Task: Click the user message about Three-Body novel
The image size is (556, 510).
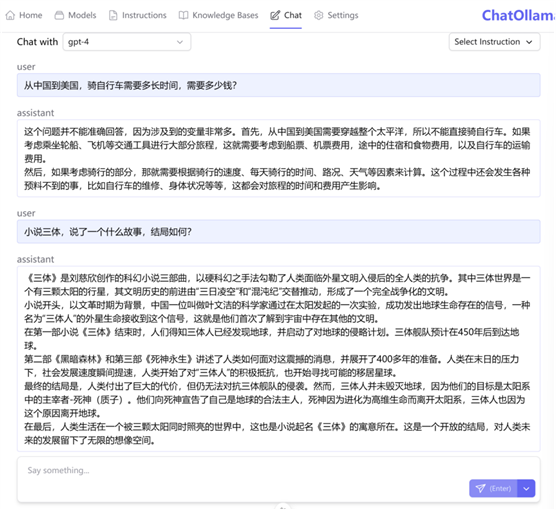Action: (x=278, y=232)
